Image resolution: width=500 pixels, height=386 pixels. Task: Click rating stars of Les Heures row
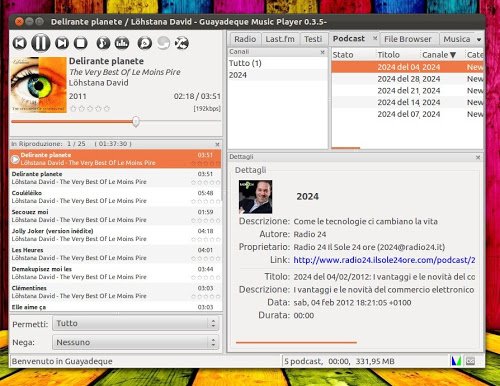(x=205, y=259)
